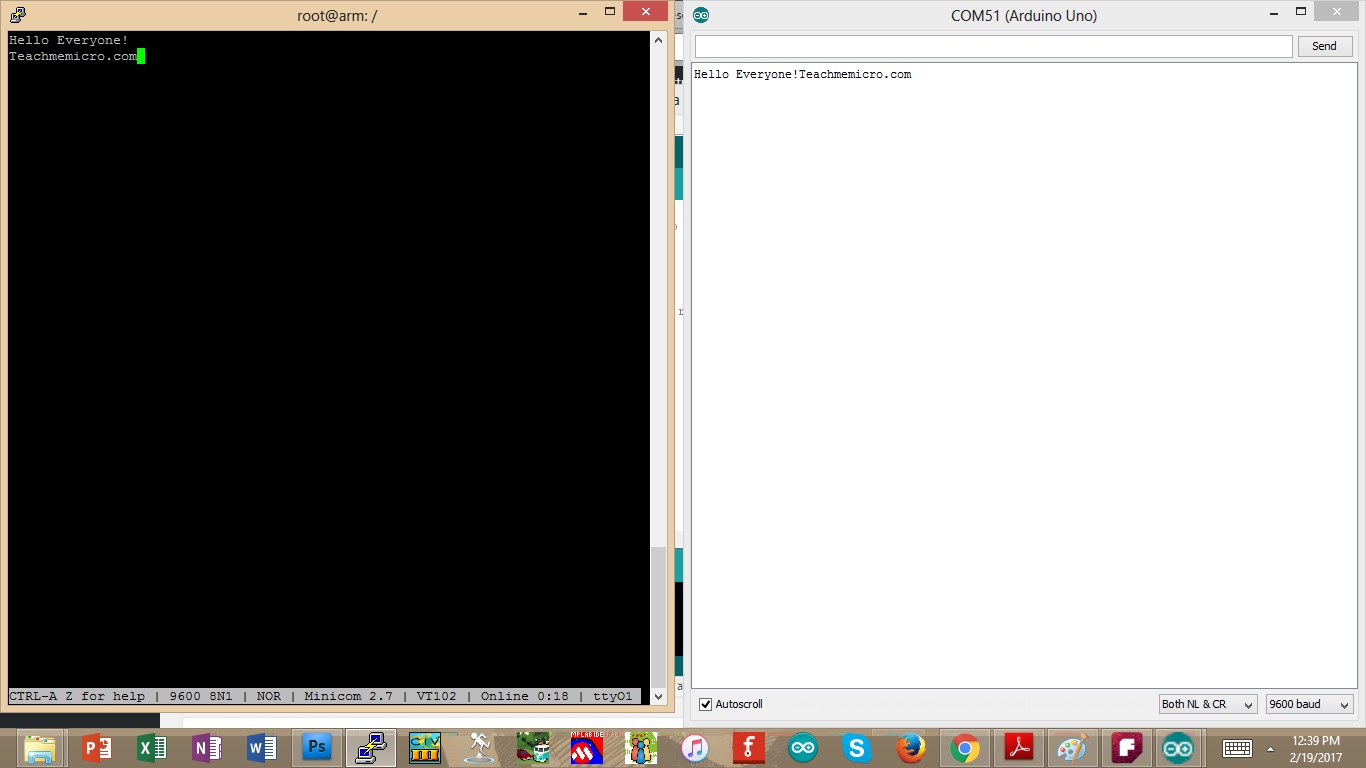Screen dimensions: 1366x768
Task: Click the PuTTY icon in terminal title bar
Action: tap(18, 15)
